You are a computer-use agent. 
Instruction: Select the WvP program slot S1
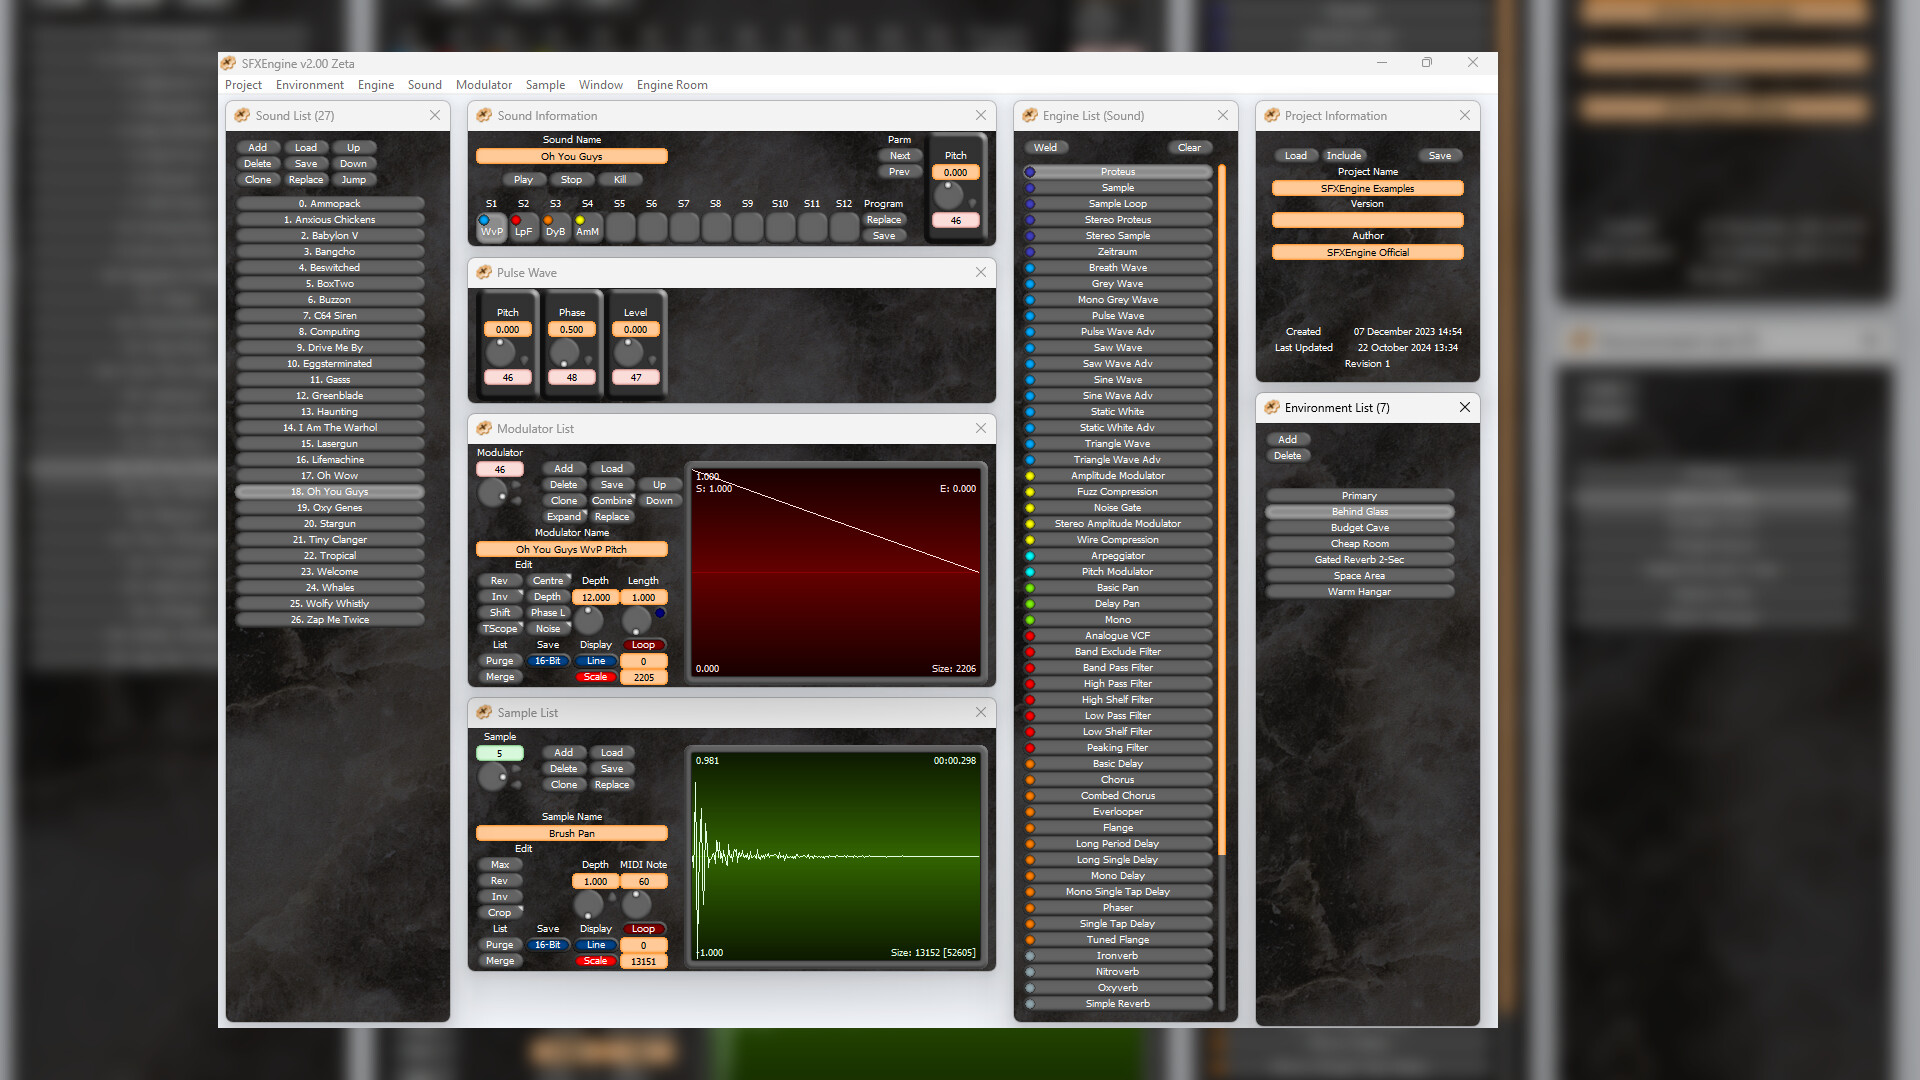tap(490, 227)
